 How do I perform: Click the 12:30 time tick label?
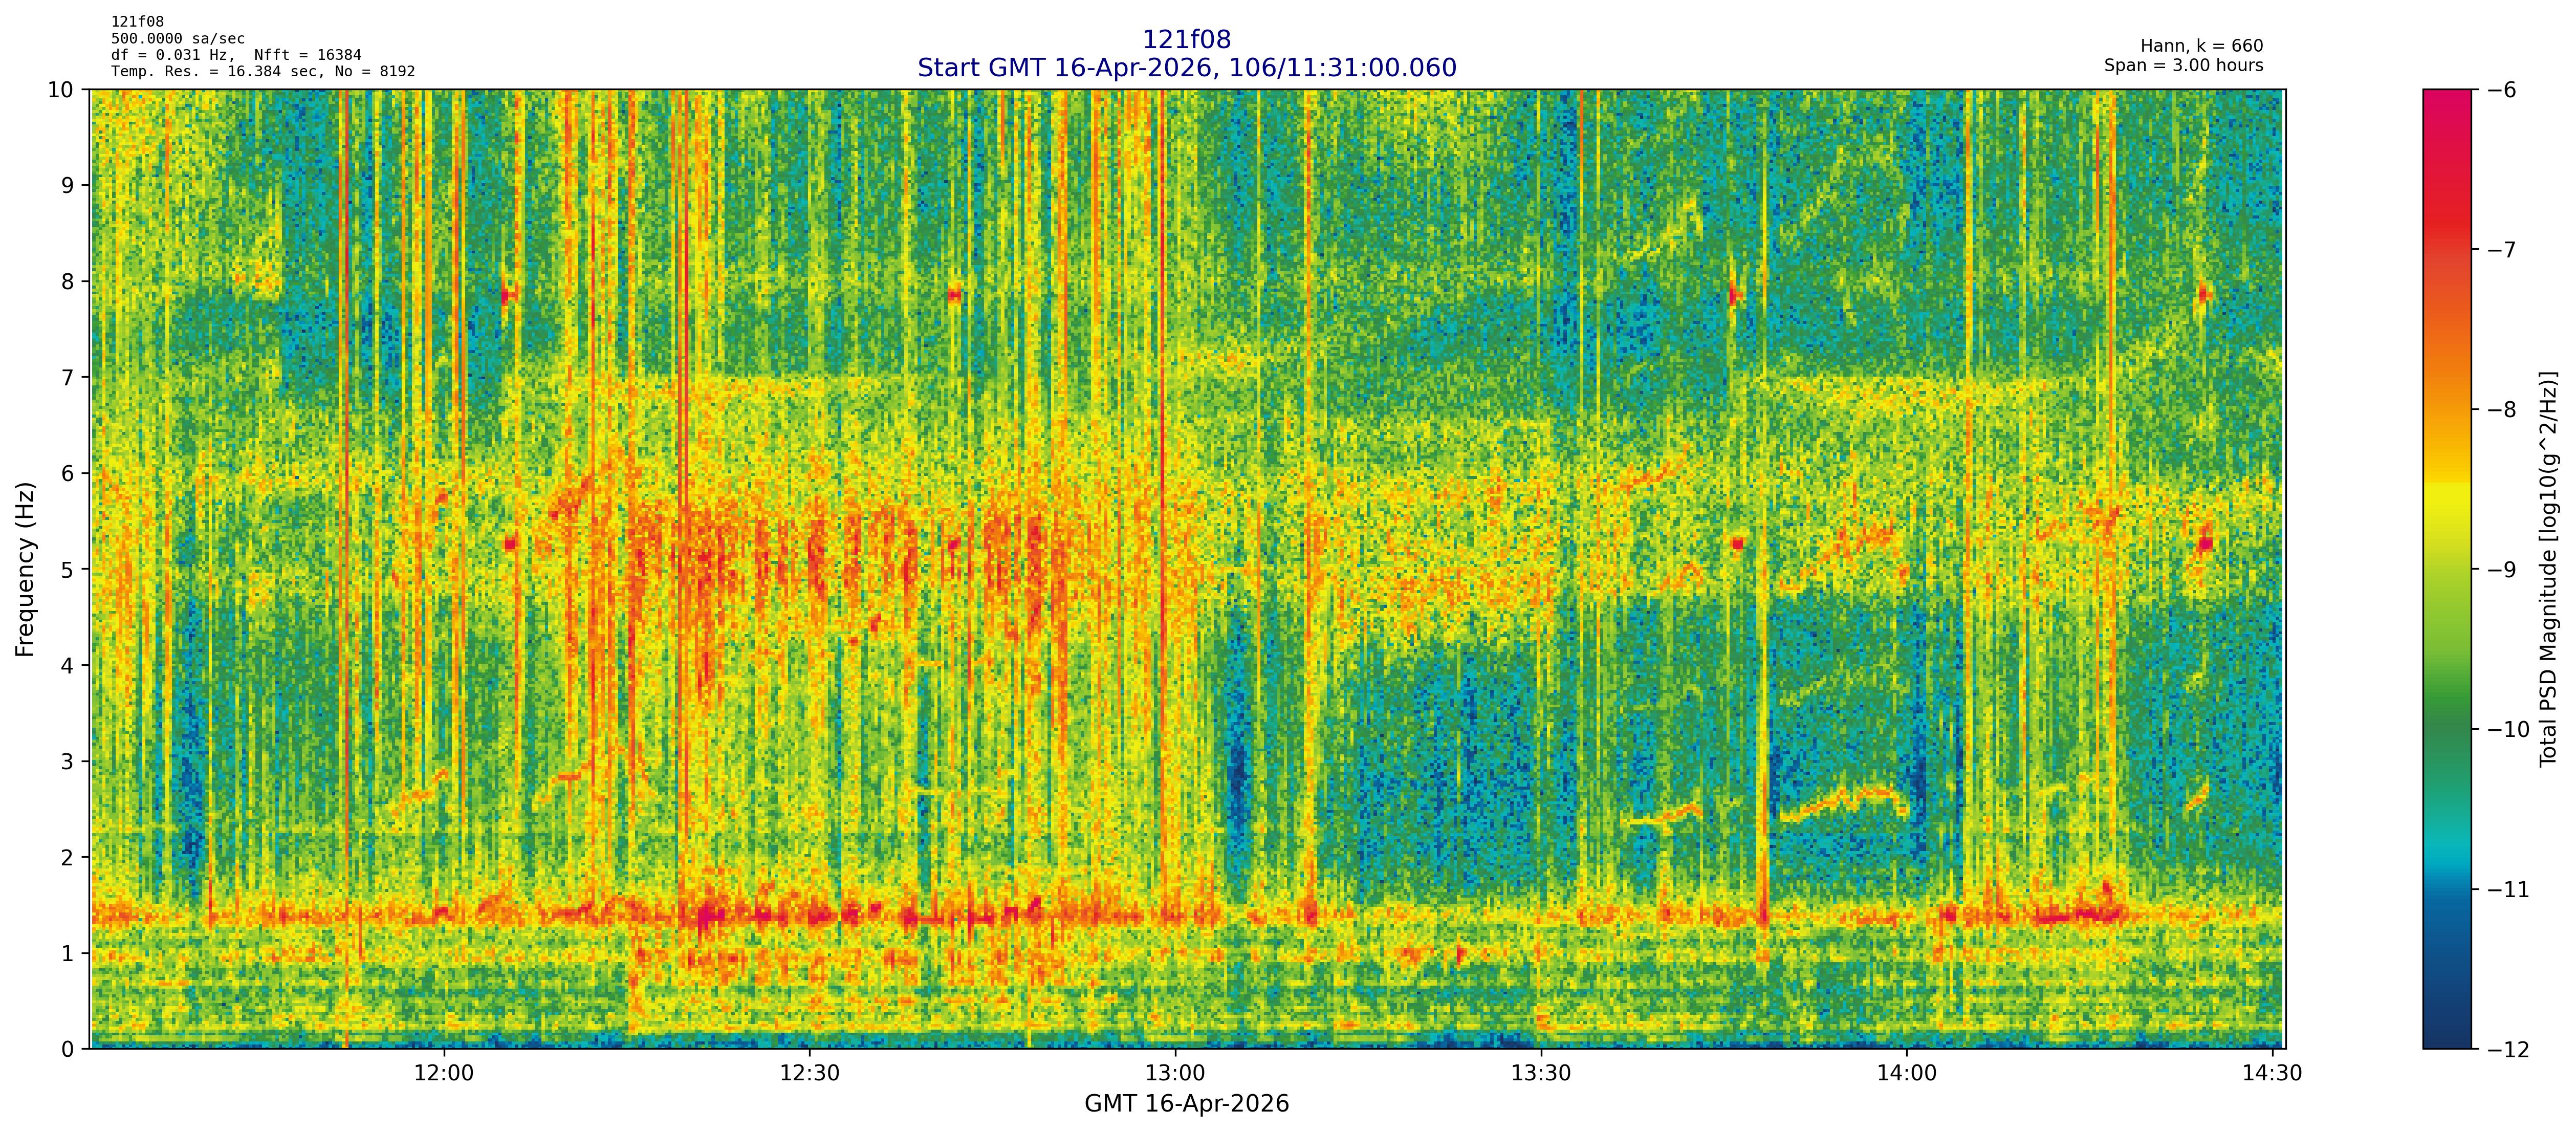coord(809,1074)
